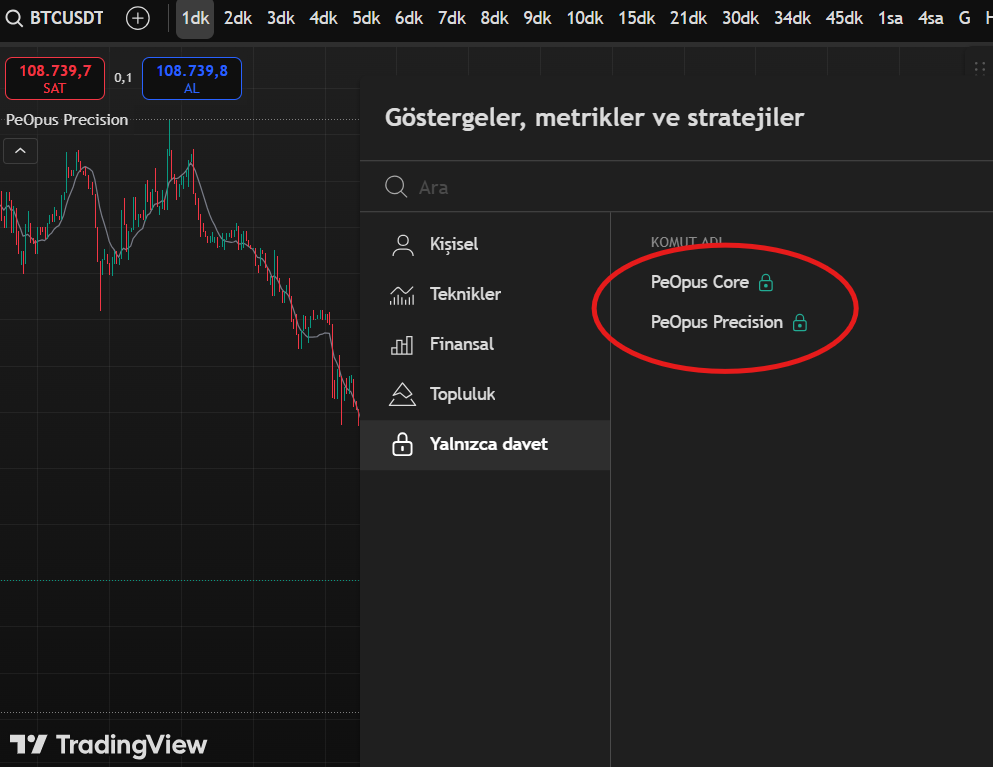Image resolution: width=993 pixels, height=767 pixels.
Task: Select the 15dk timeframe
Action: pyautogui.click(x=638, y=18)
